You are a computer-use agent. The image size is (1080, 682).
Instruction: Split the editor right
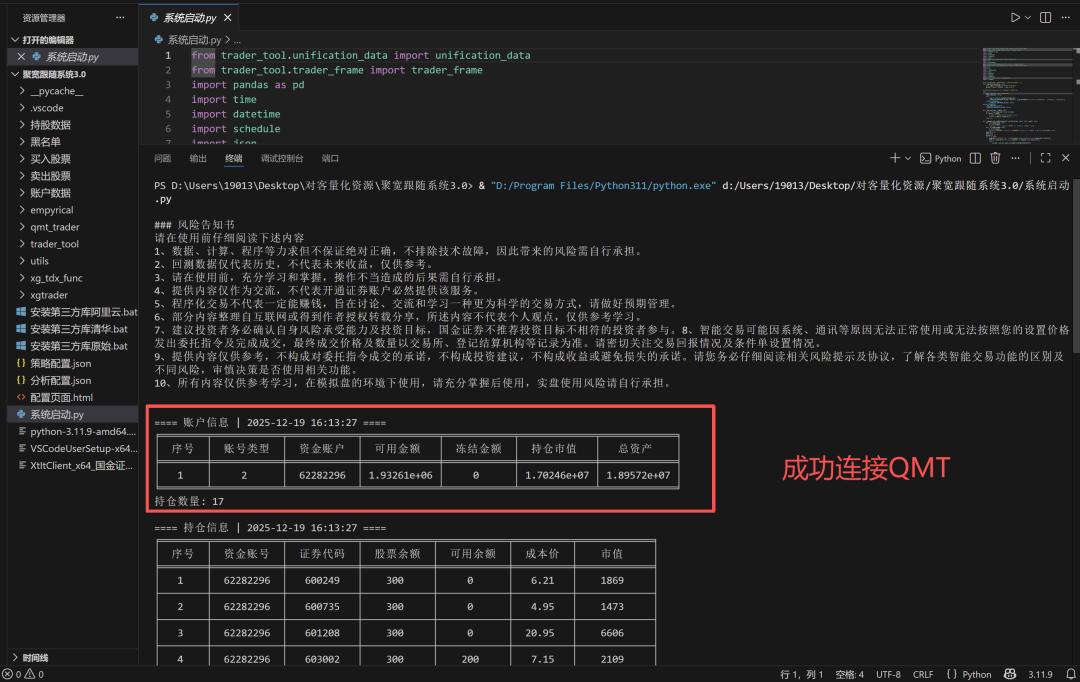tap(1046, 17)
